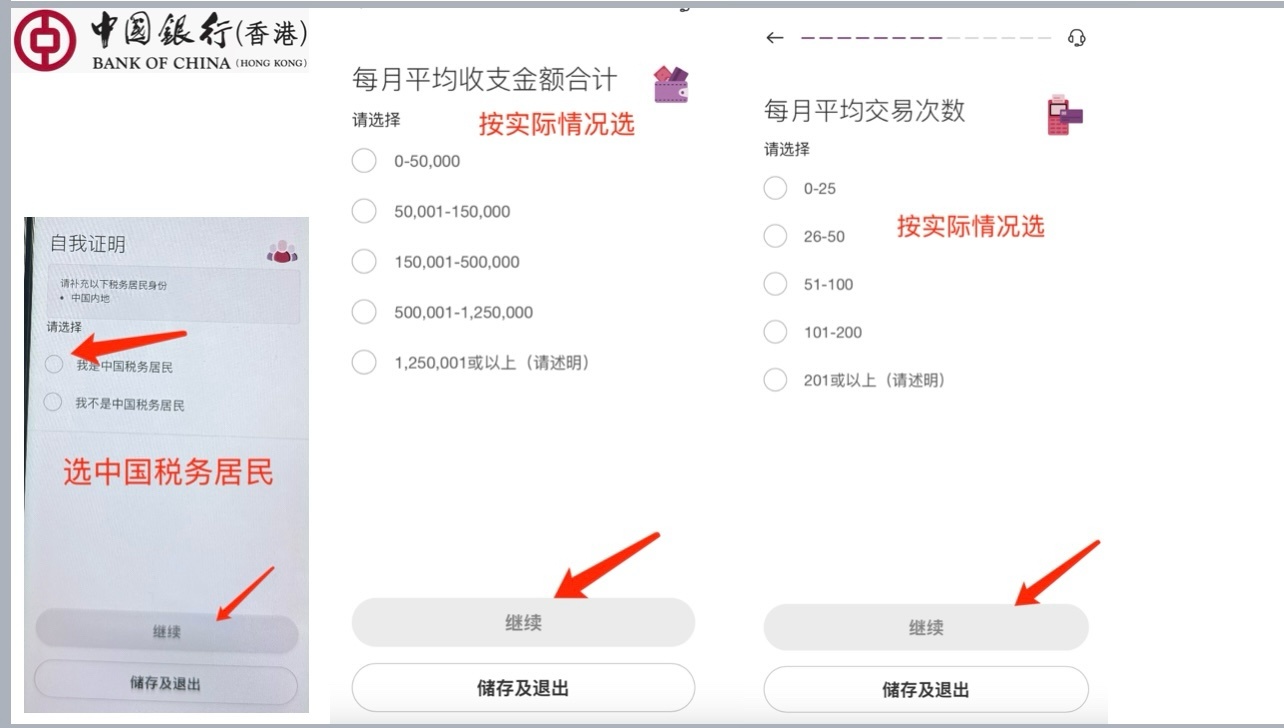Click the 中国内地 tax residency info box

[174, 293]
